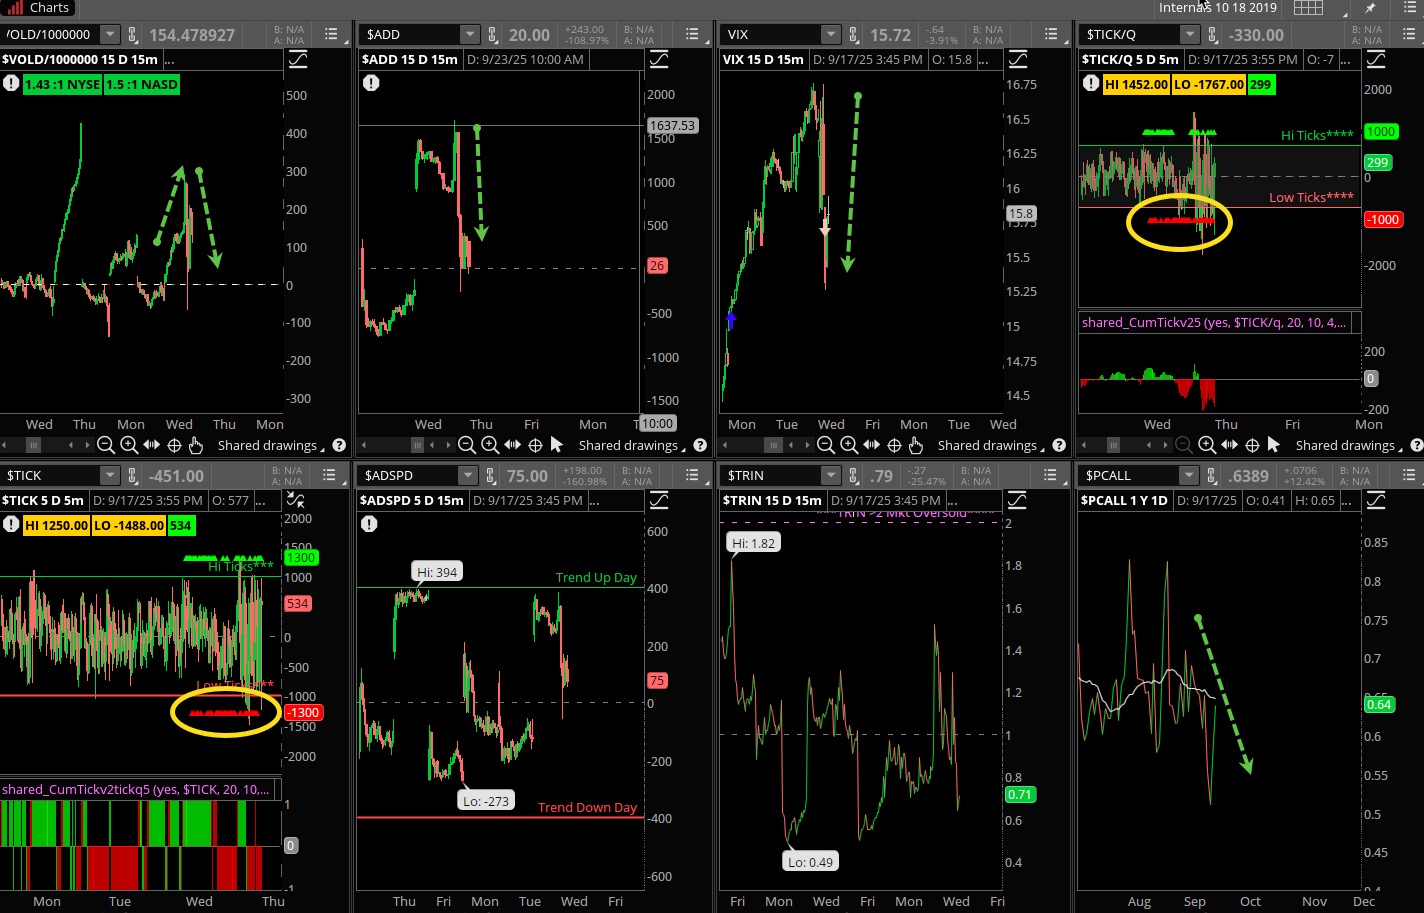This screenshot has height=913, width=1424.
Task: Click the 1.43:1 NYSE green label
Action: (62, 85)
